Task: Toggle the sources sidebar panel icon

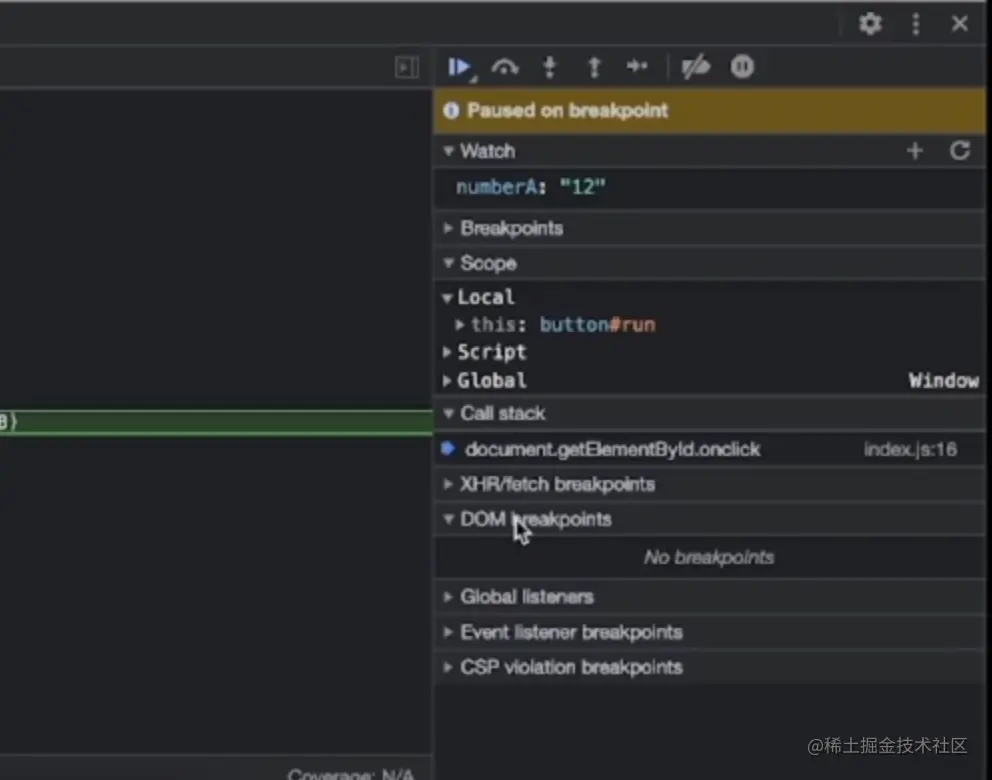Action: (x=406, y=67)
